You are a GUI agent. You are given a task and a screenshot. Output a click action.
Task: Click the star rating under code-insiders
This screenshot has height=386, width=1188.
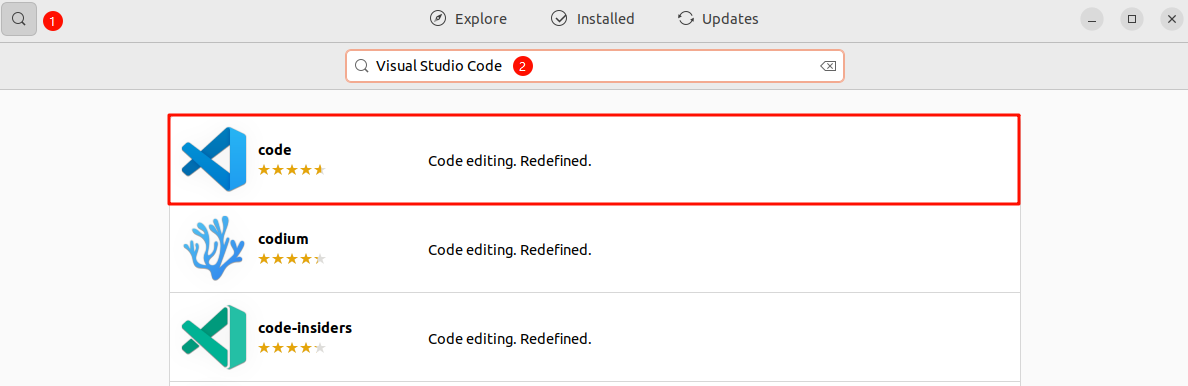(292, 348)
